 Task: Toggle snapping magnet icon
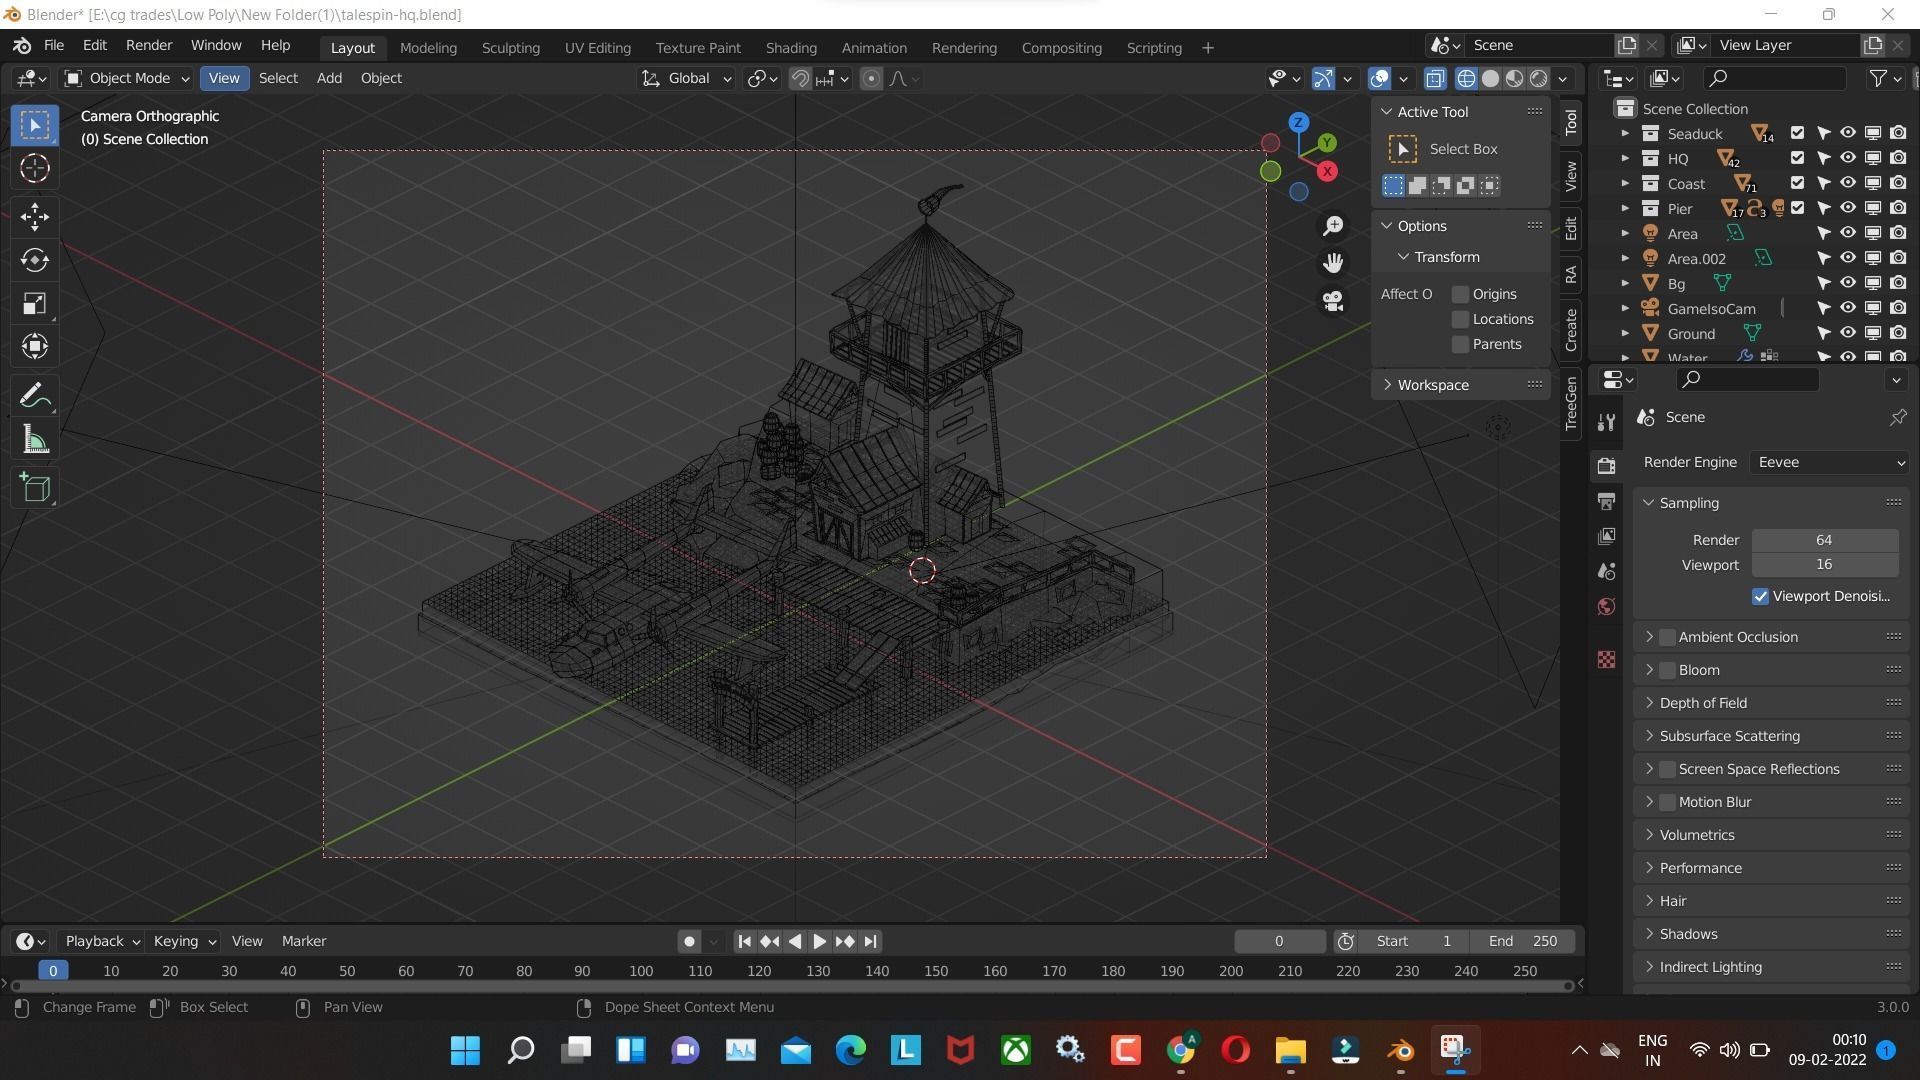(800, 78)
